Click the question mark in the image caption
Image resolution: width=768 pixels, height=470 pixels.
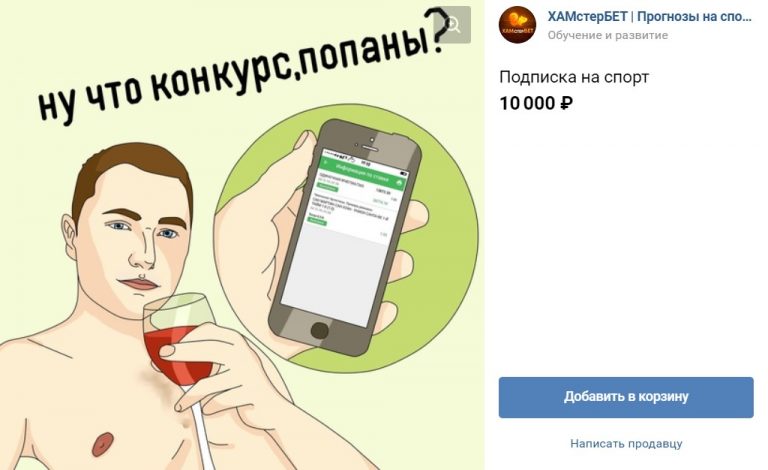(435, 29)
